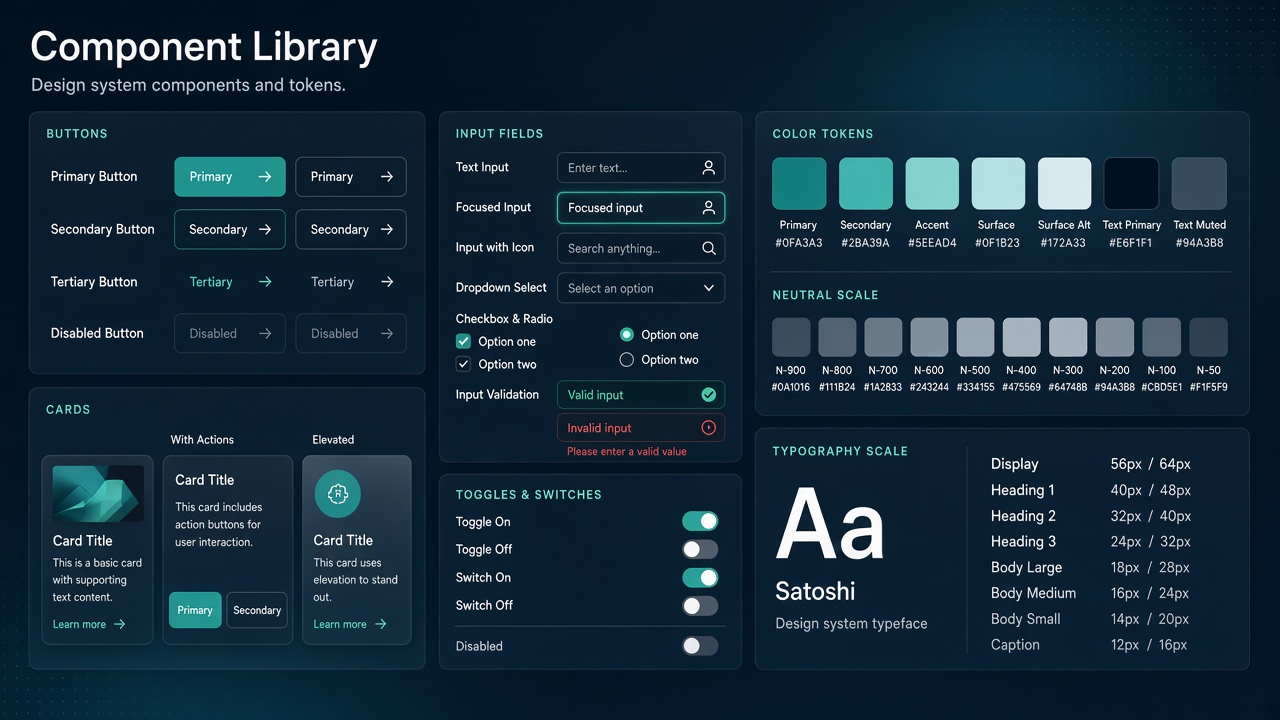
Task: Click the Secondary button in the With Actions card
Action: pyautogui.click(x=257, y=610)
